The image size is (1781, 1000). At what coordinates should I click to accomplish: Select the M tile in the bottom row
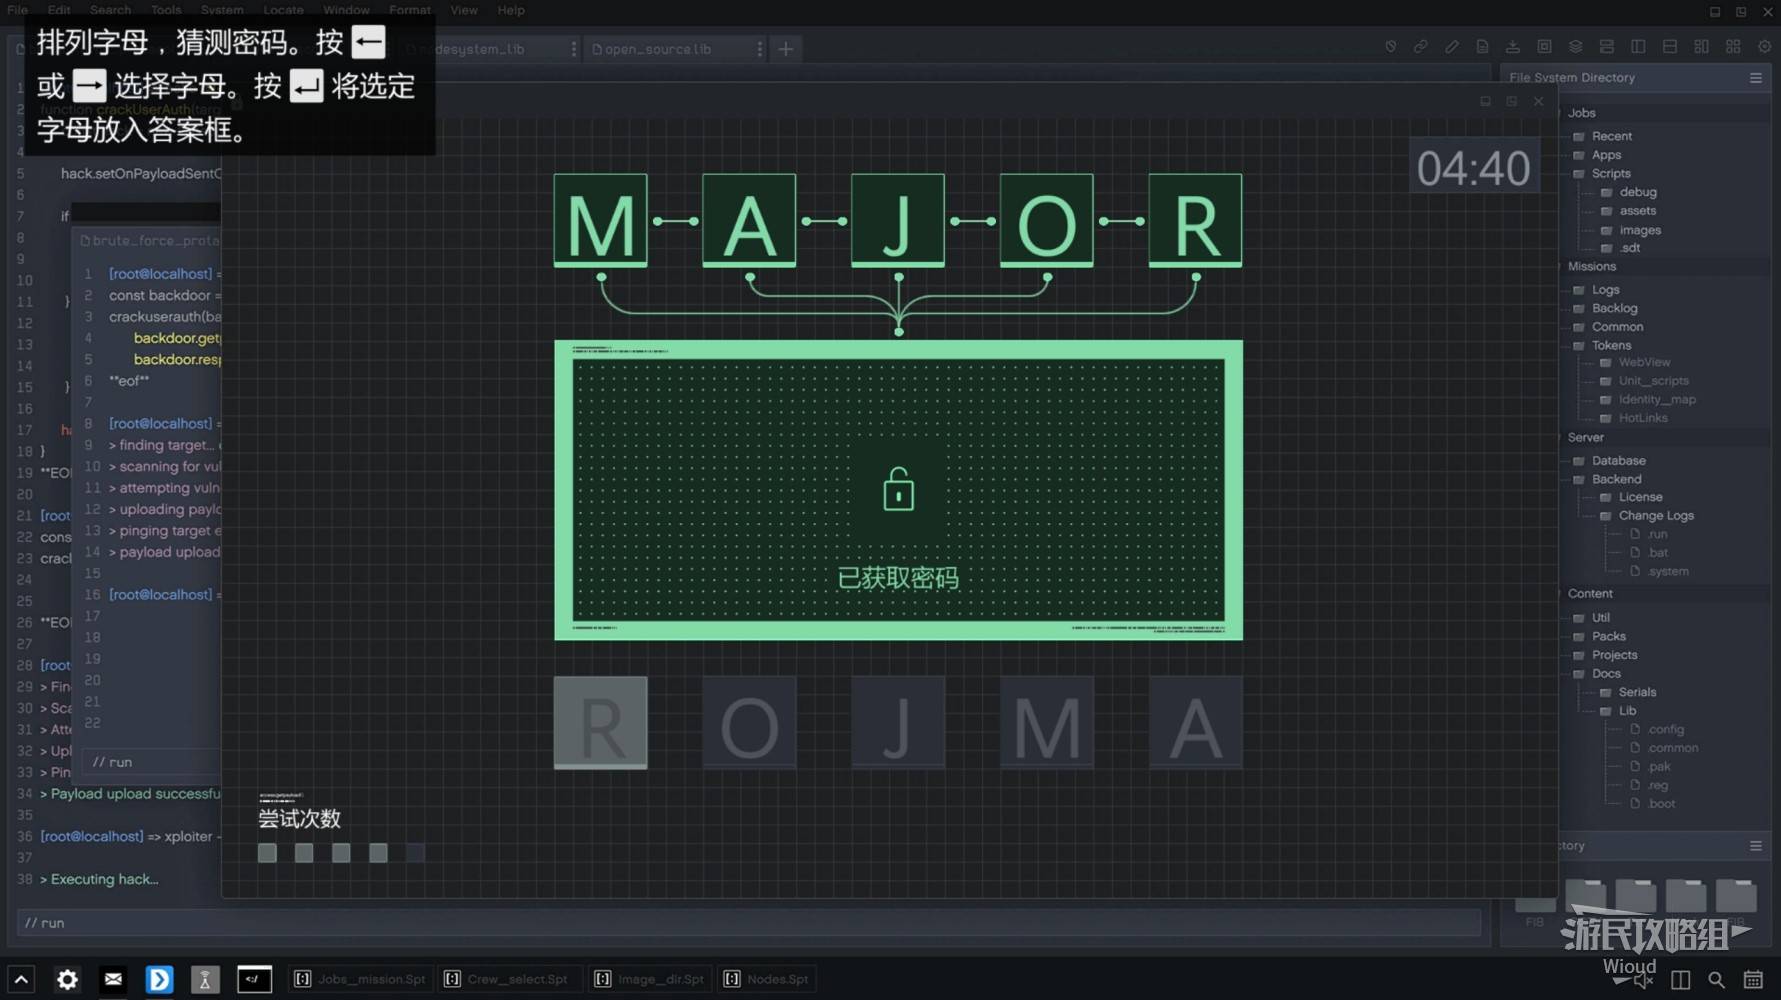[x=1047, y=722]
